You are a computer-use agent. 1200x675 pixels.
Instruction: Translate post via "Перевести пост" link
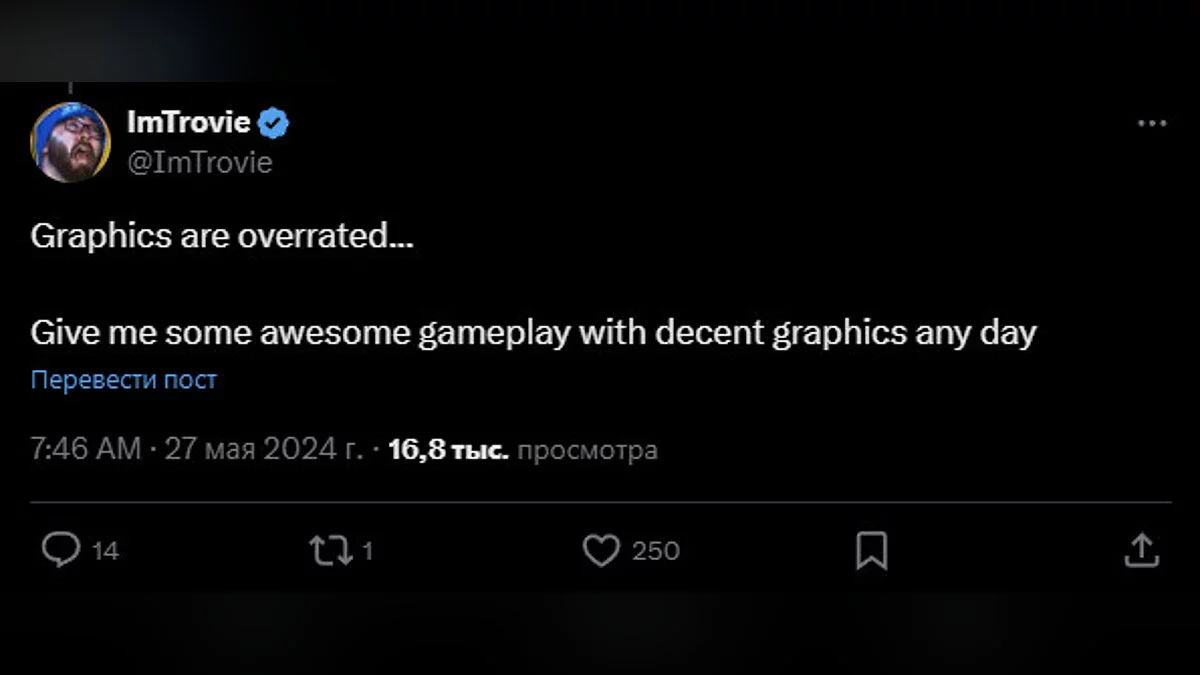click(124, 380)
